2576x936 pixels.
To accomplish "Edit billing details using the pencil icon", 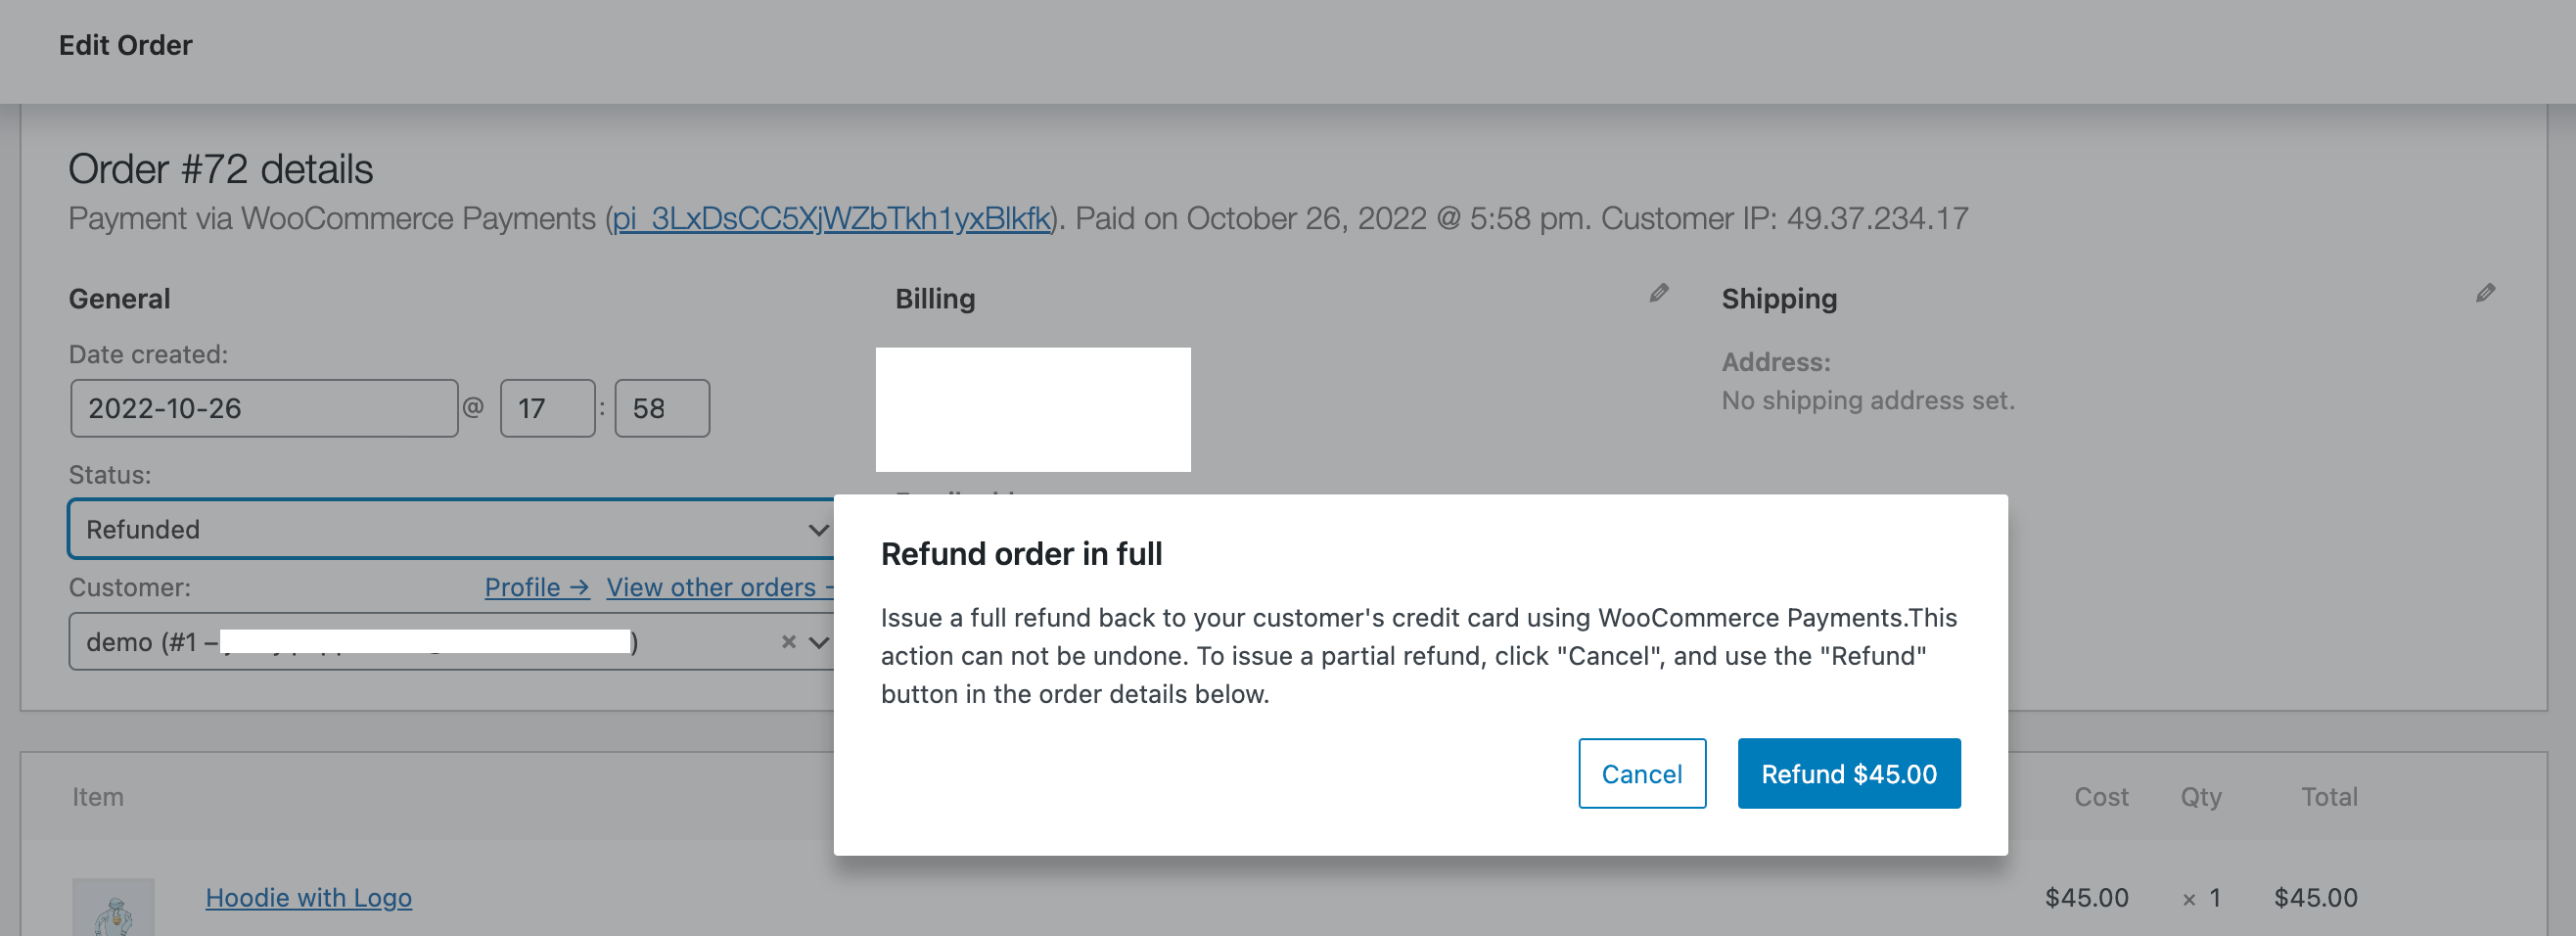I will pos(1659,293).
